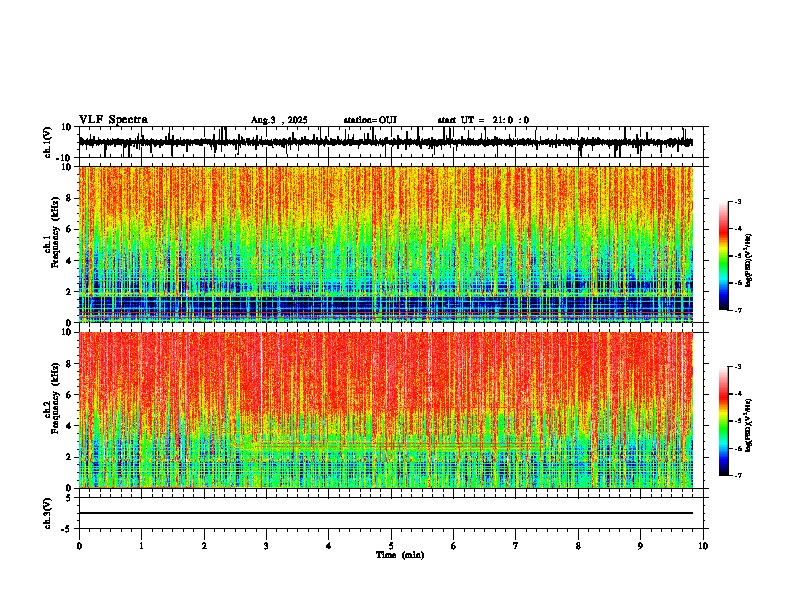
Task: Click the ch.2 spectrogram color scale bar
Action: (x=723, y=421)
